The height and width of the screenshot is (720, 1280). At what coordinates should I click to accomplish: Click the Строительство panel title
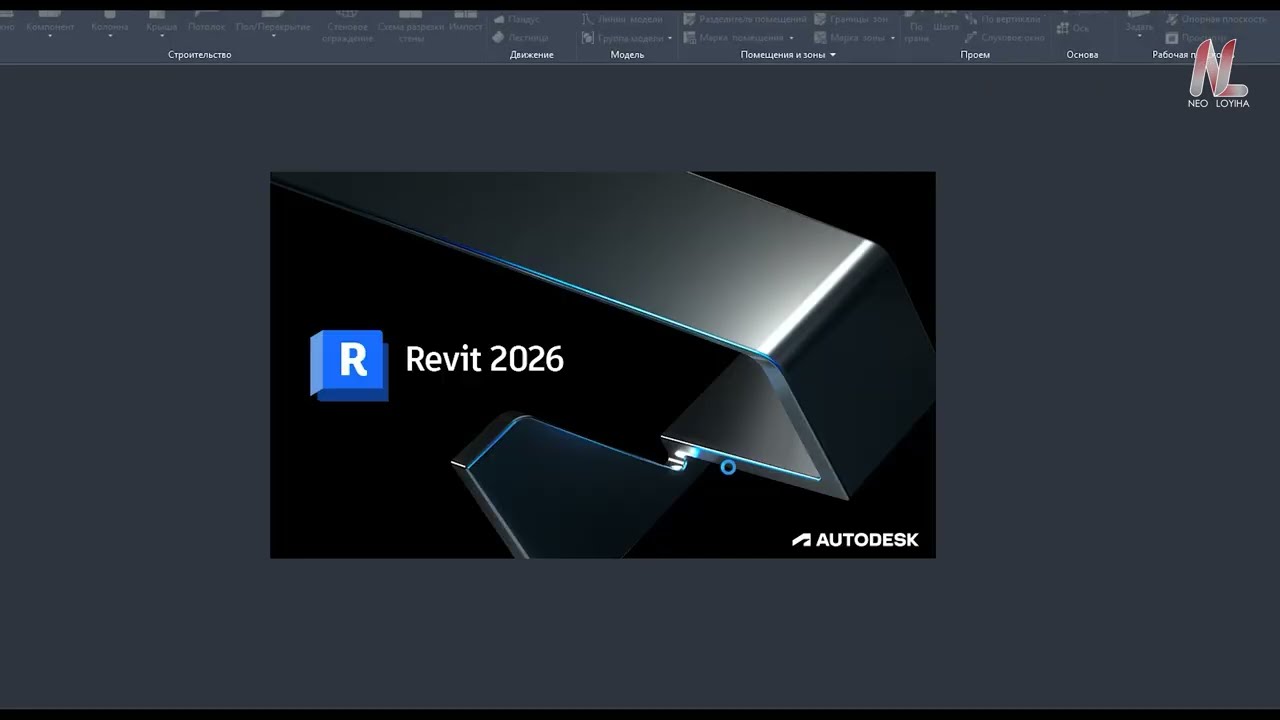pyautogui.click(x=200, y=55)
